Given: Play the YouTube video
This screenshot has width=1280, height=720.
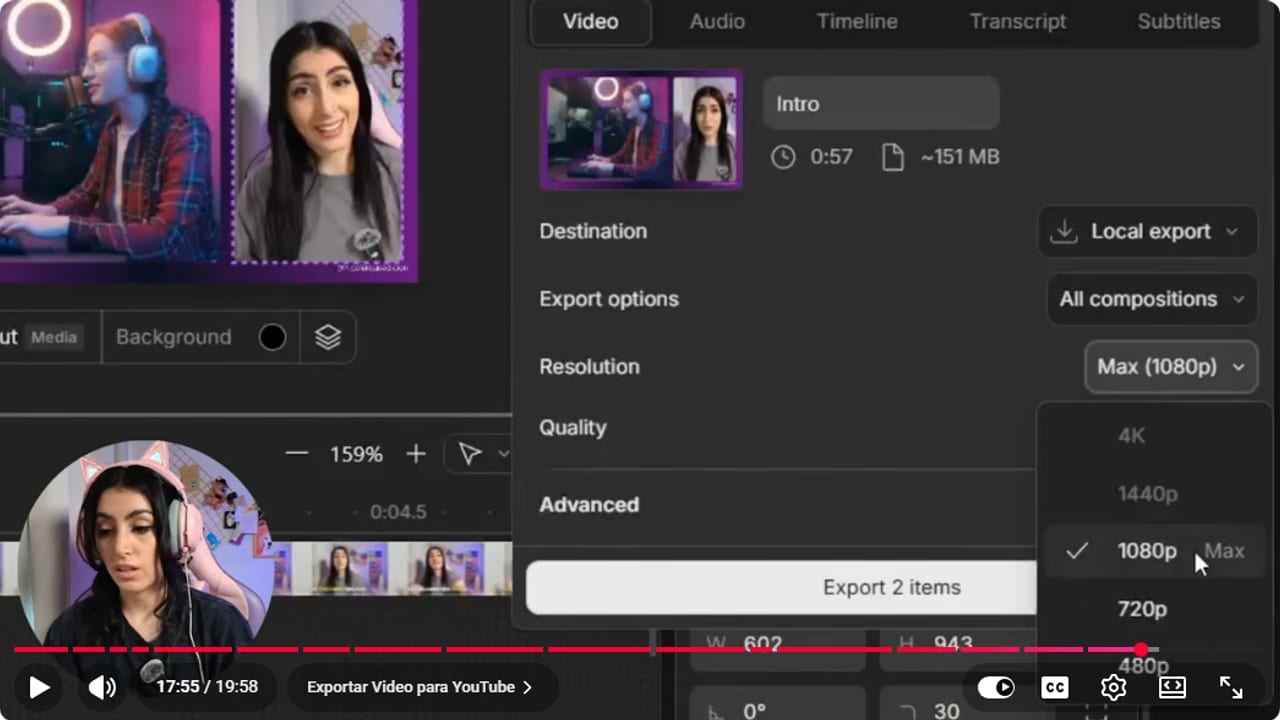Looking at the screenshot, I should coord(39,687).
